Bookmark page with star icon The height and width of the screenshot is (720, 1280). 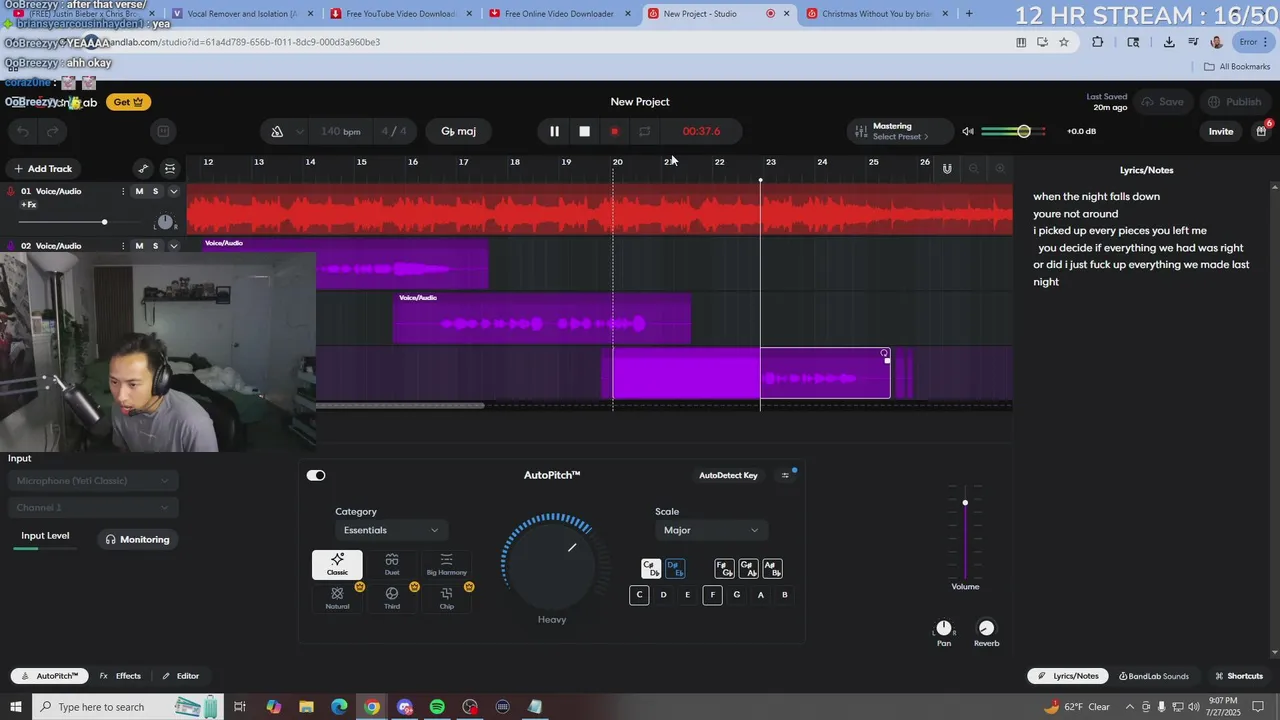point(1064,42)
